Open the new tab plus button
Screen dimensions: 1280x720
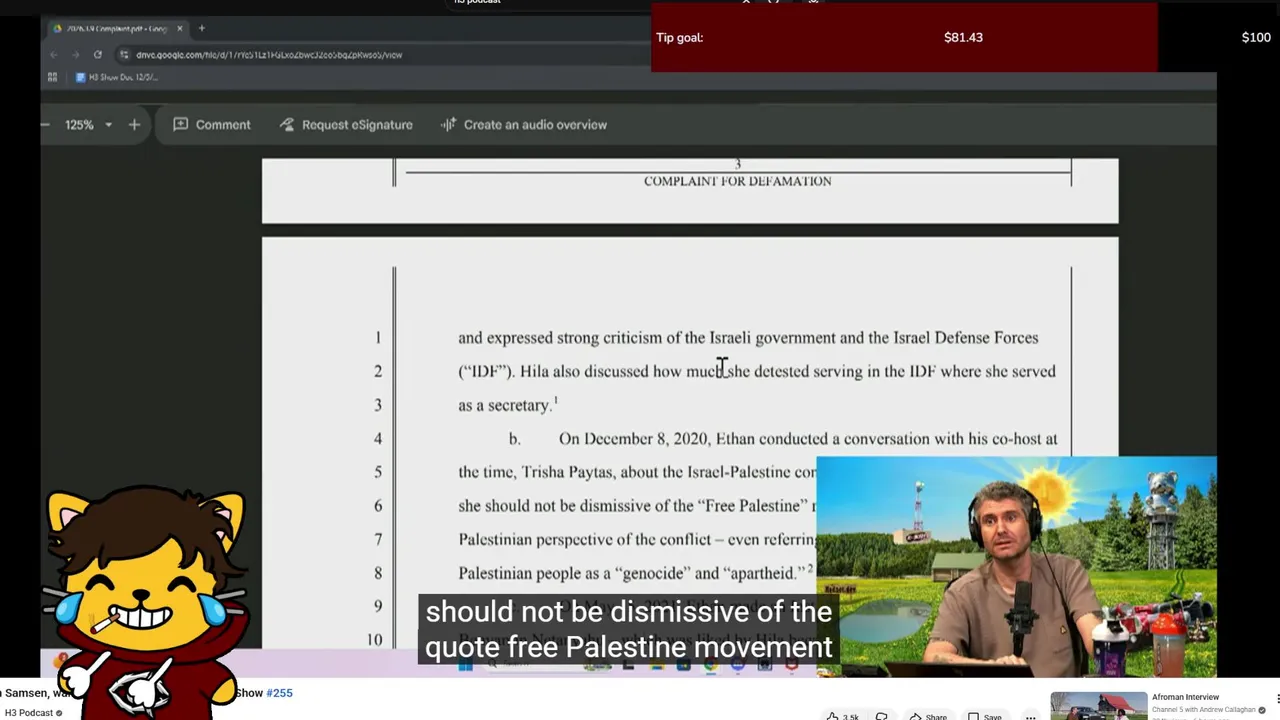coord(201,28)
